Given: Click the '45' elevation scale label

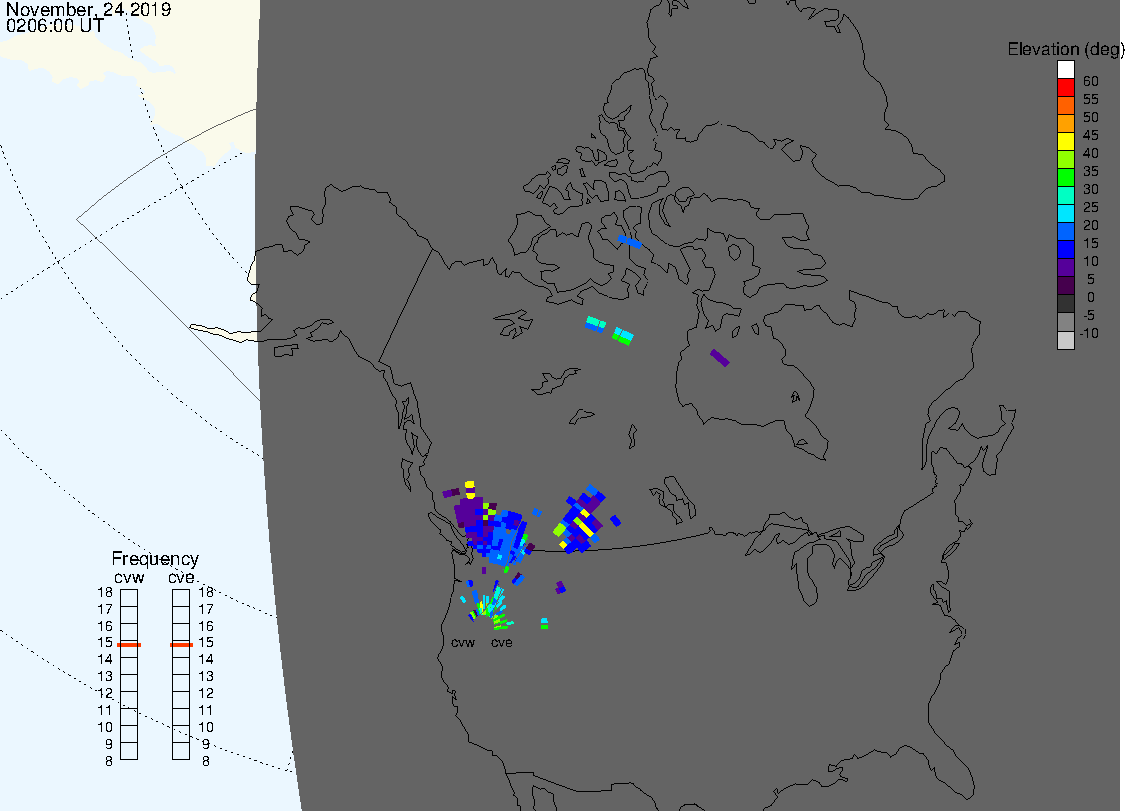Looking at the screenshot, I should [1091, 135].
